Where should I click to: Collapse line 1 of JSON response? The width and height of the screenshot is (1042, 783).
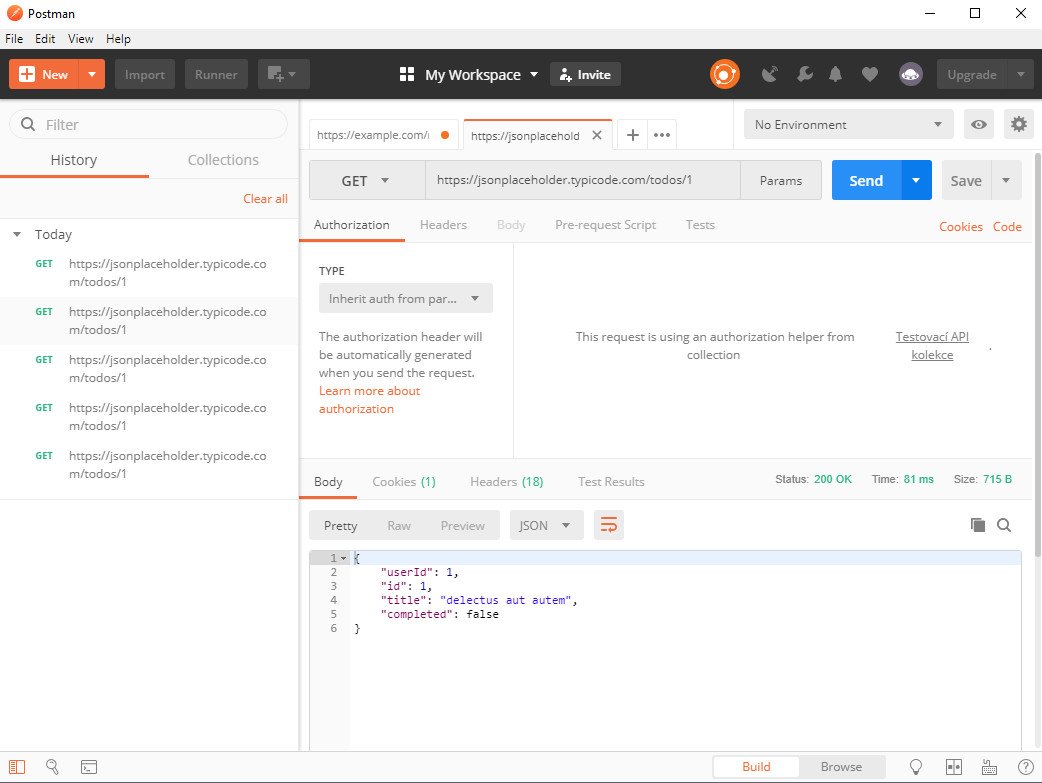[x=344, y=558]
